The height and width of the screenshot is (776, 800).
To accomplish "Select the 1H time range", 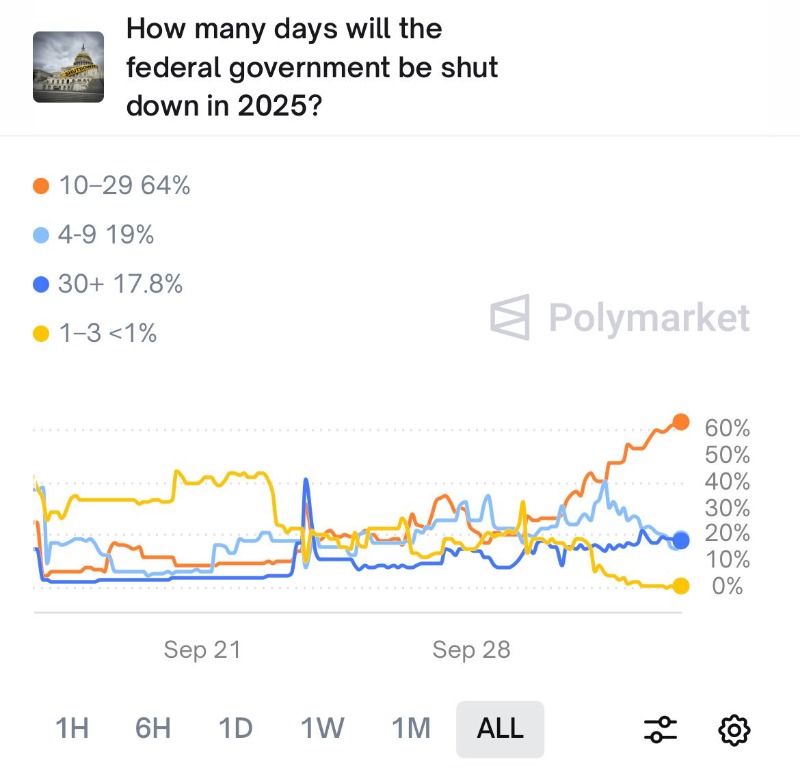I will (x=72, y=728).
